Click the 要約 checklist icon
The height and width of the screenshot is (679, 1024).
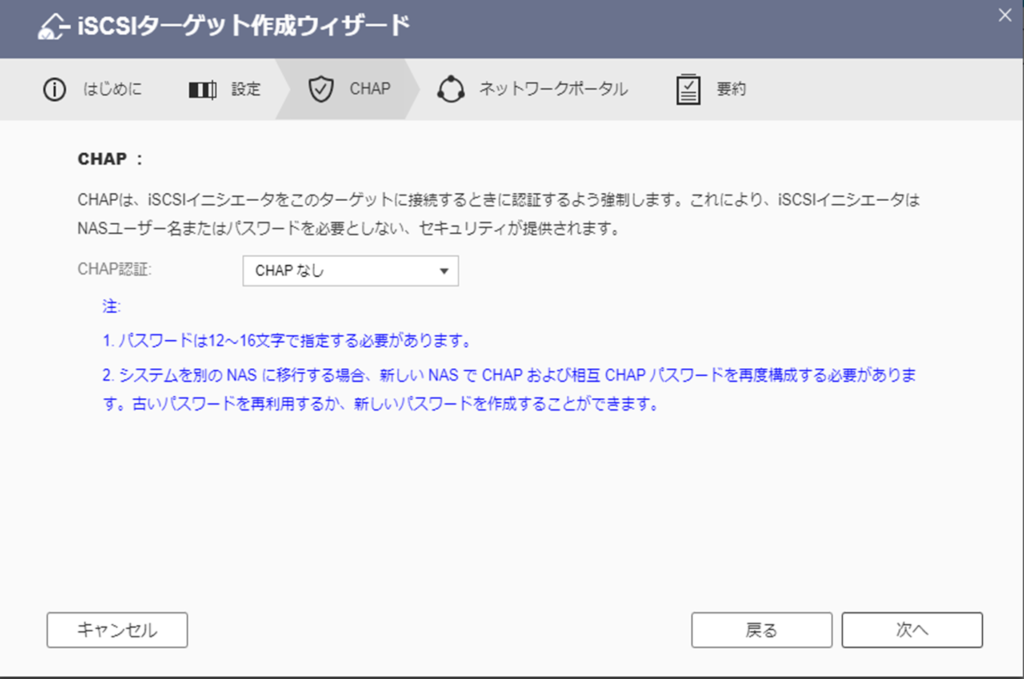[x=688, y=89]
